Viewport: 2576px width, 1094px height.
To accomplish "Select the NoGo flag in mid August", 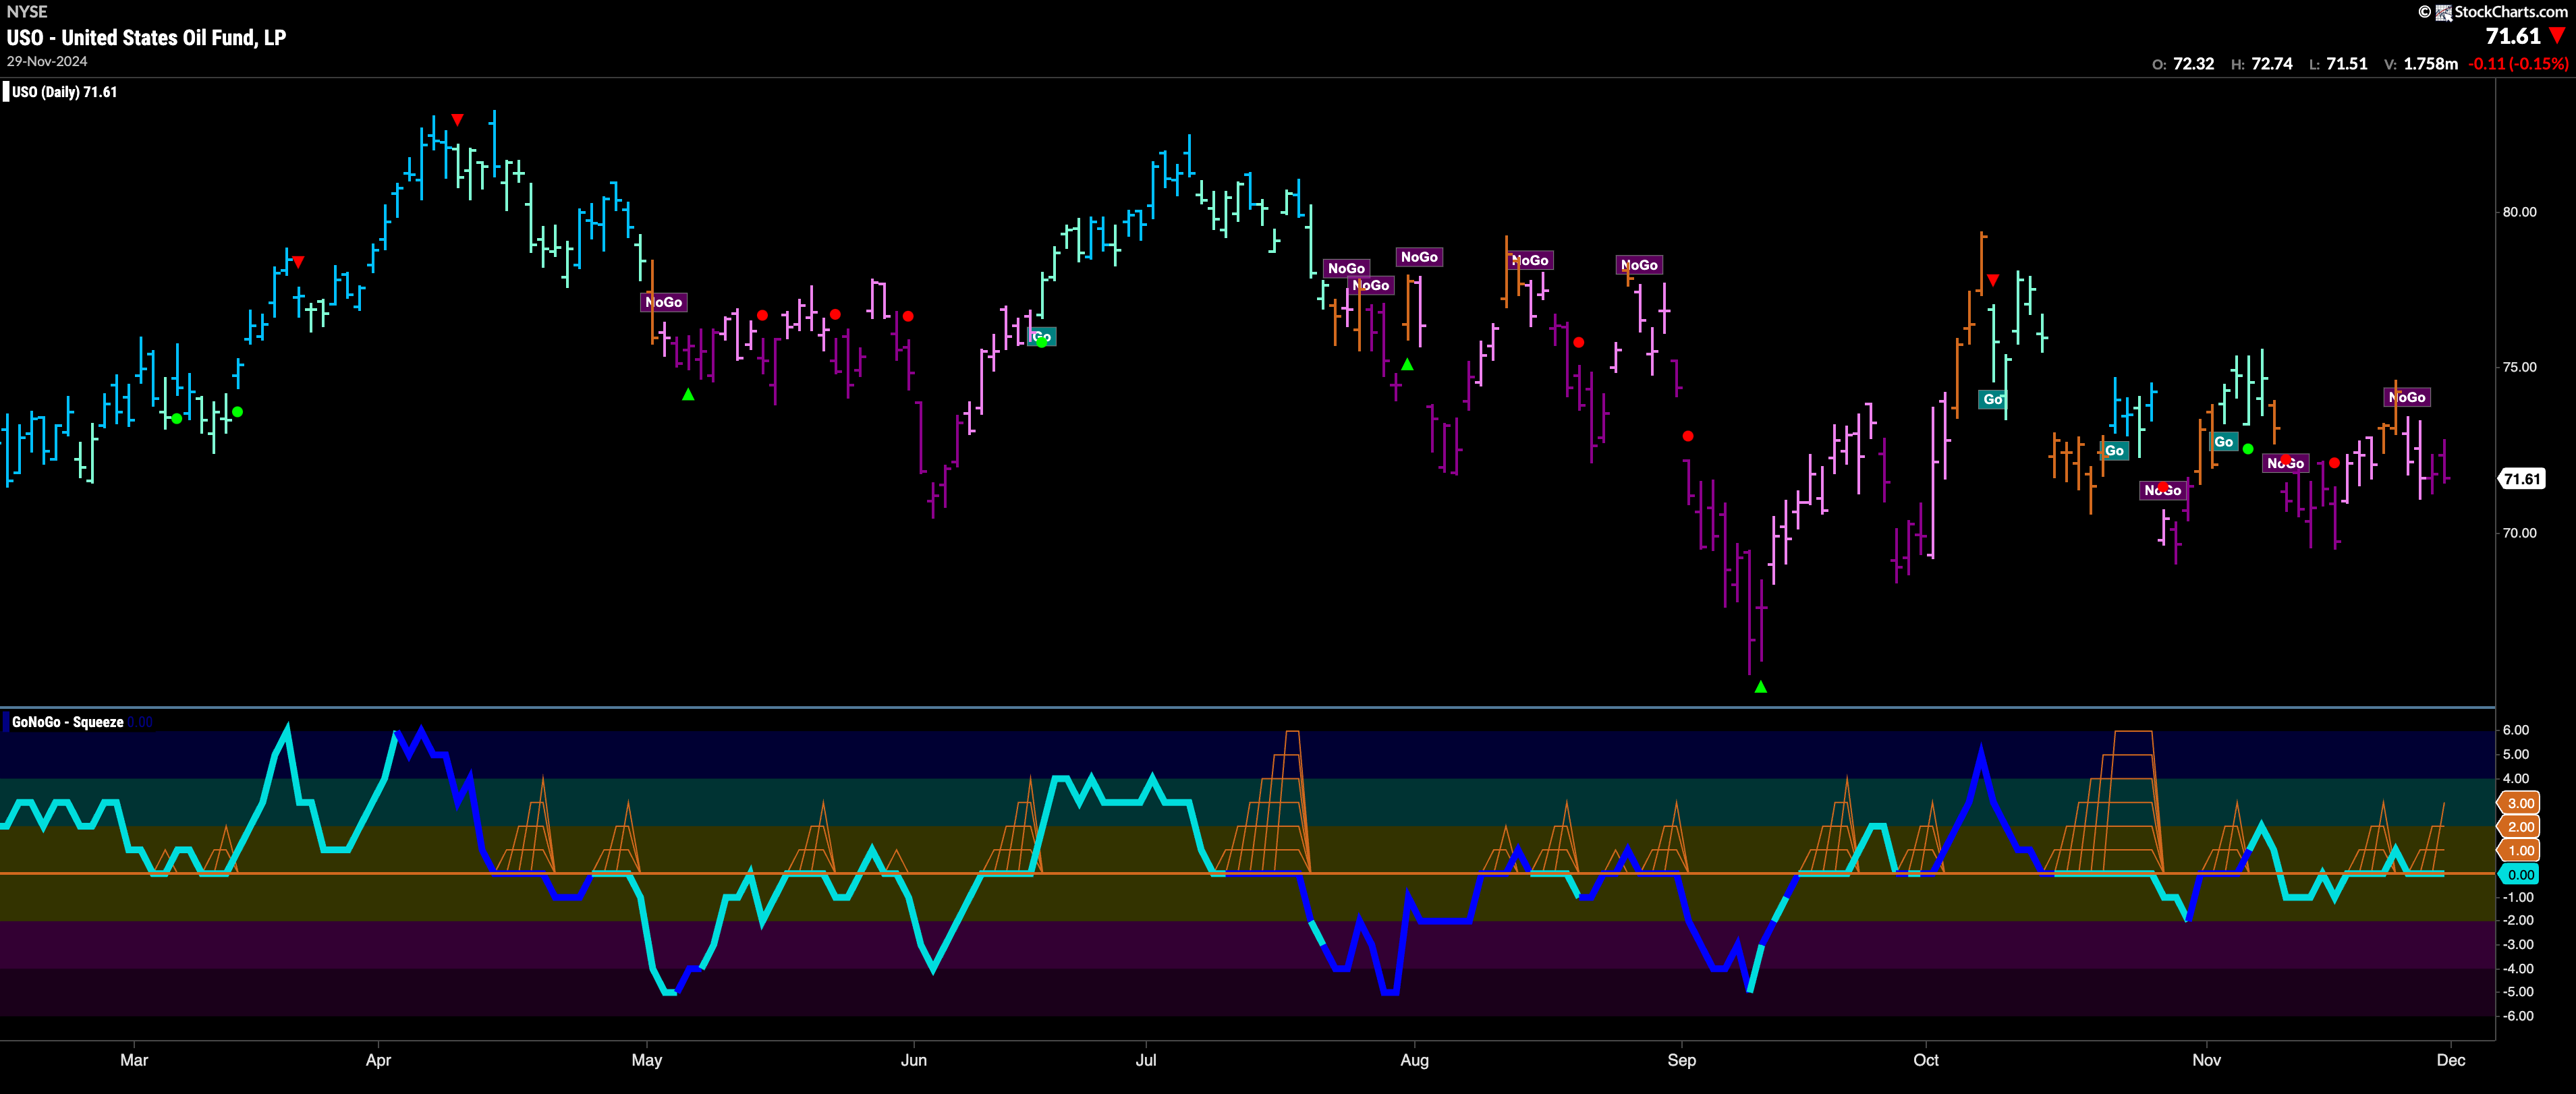I will (1530, 260).
